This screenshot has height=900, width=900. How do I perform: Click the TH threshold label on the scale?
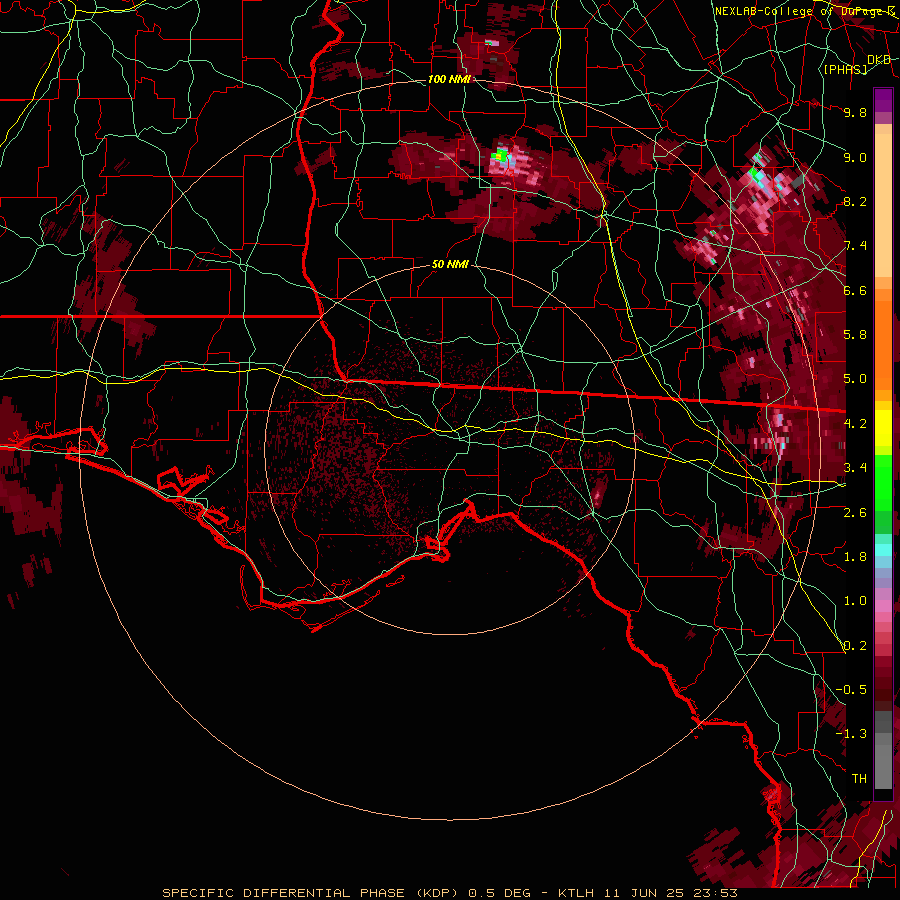pos(859,779)
